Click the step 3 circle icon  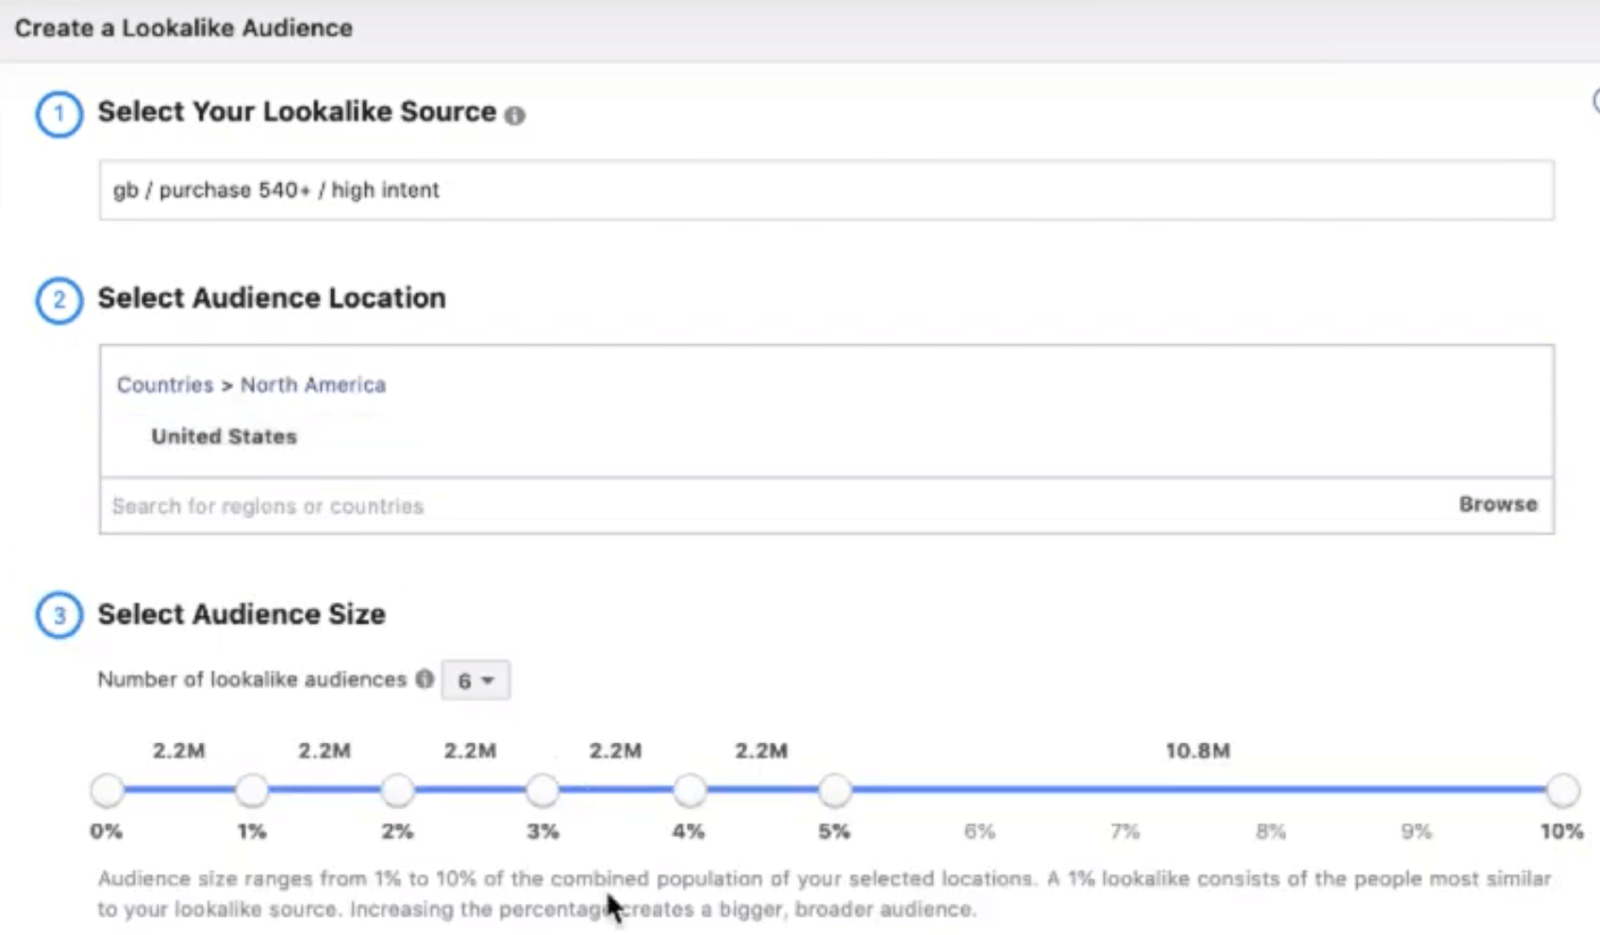point(58,615)
